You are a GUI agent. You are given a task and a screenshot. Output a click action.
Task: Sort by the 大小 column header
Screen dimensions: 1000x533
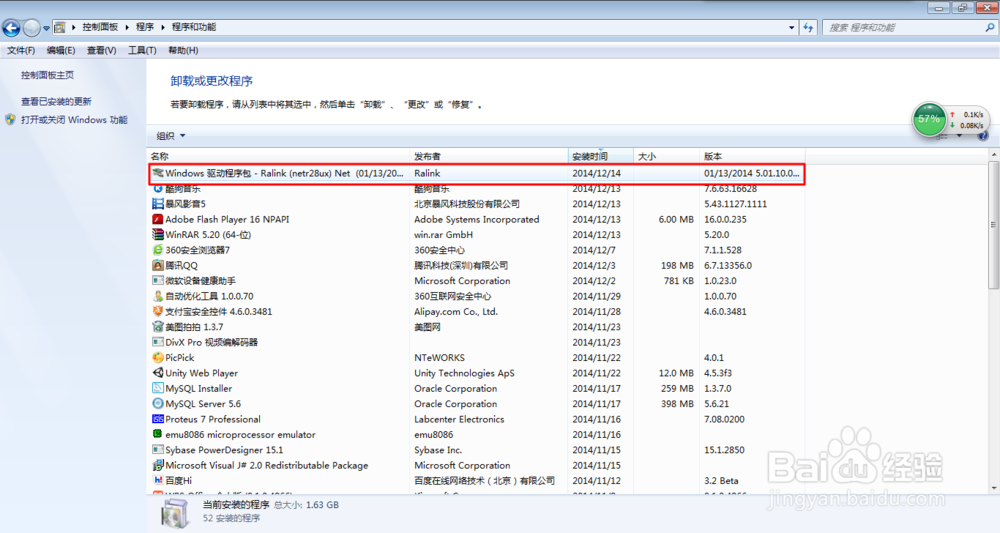coord(666,156)
